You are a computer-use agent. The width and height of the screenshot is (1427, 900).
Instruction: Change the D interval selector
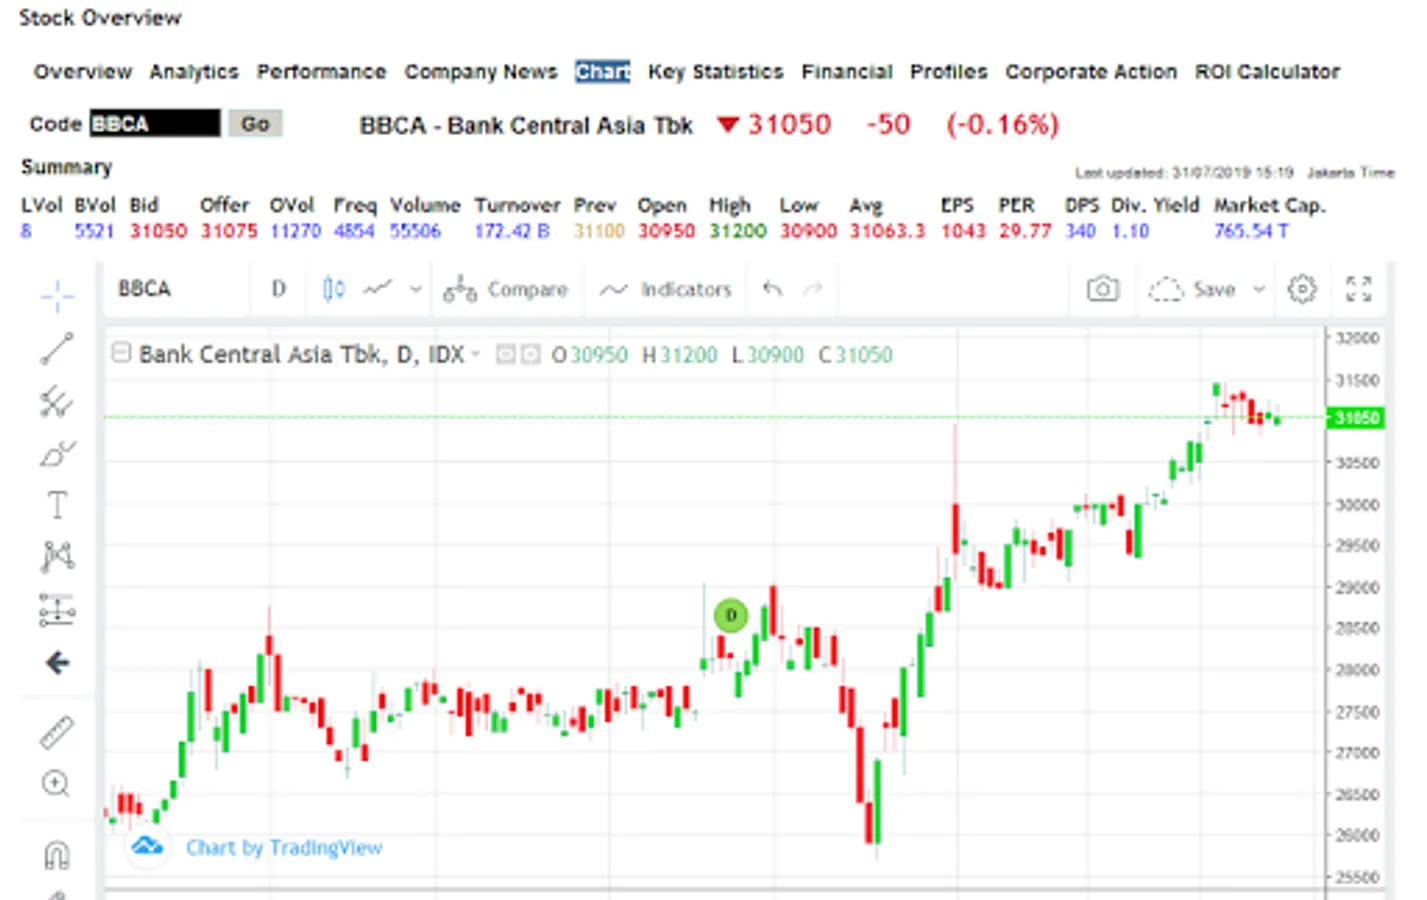tap(279, 289)
